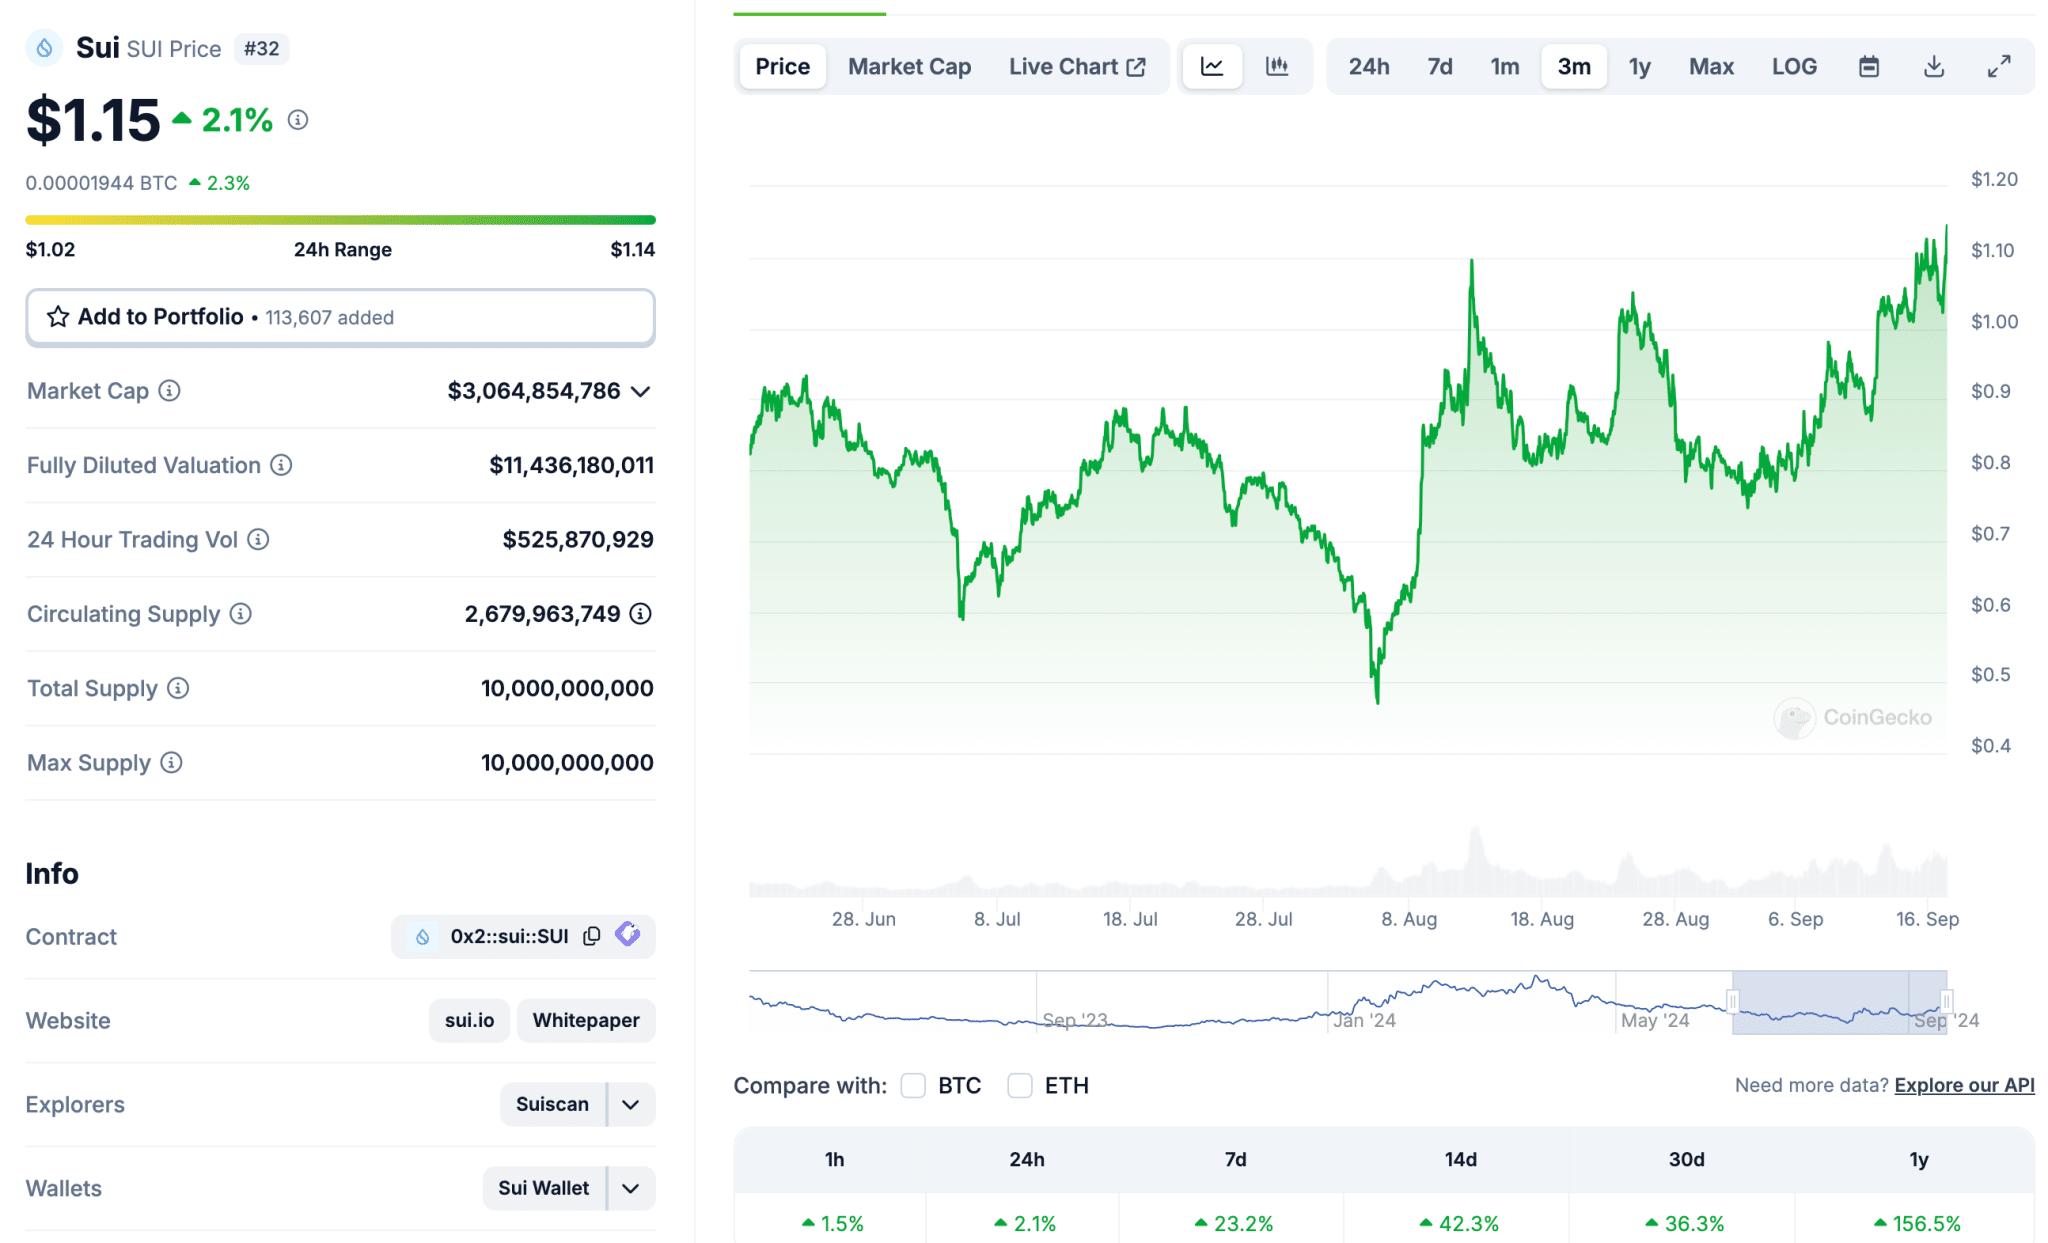Switch to candlestick chart view
Image resolution: width=2048 pixels, height=1243 pixels.
[x=1277, y=67]
